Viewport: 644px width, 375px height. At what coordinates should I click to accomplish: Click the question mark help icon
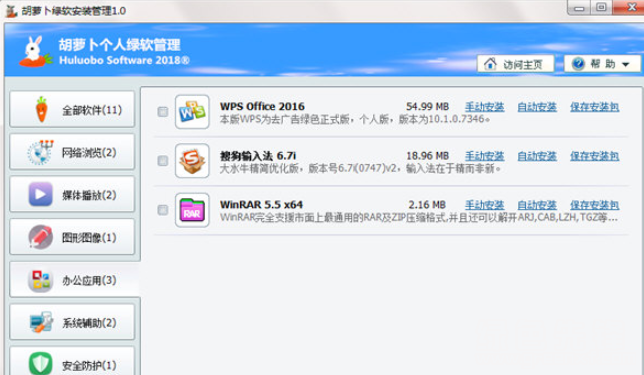(x=578, y=64)
